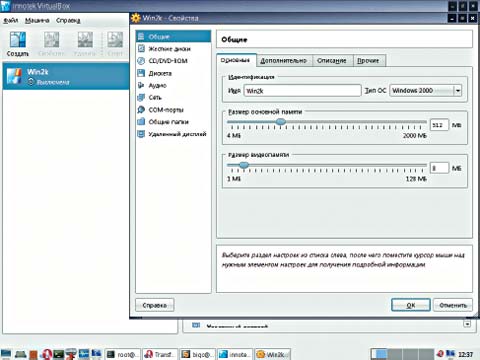
Task: Click the Win2k dialog title icon
Action: point(136,18)
